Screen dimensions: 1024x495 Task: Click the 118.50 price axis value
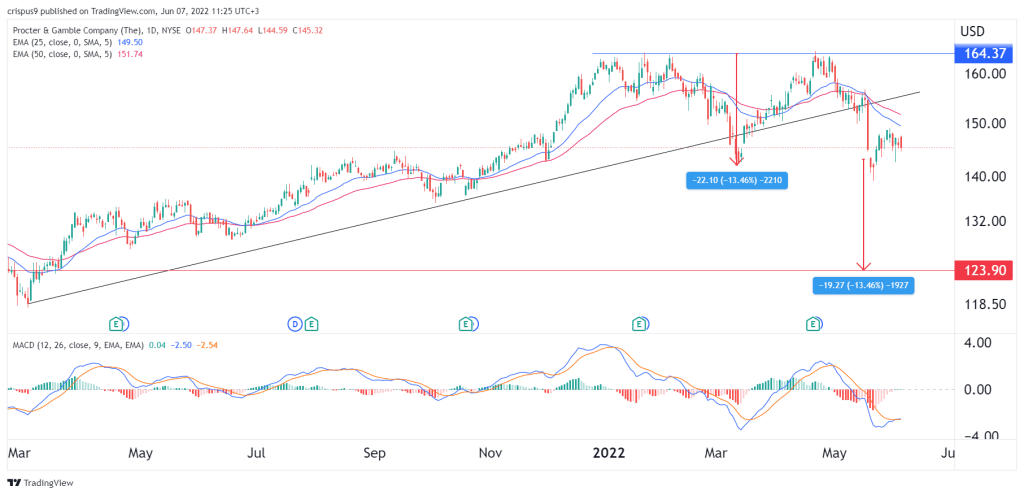click(x=983, y=304)
